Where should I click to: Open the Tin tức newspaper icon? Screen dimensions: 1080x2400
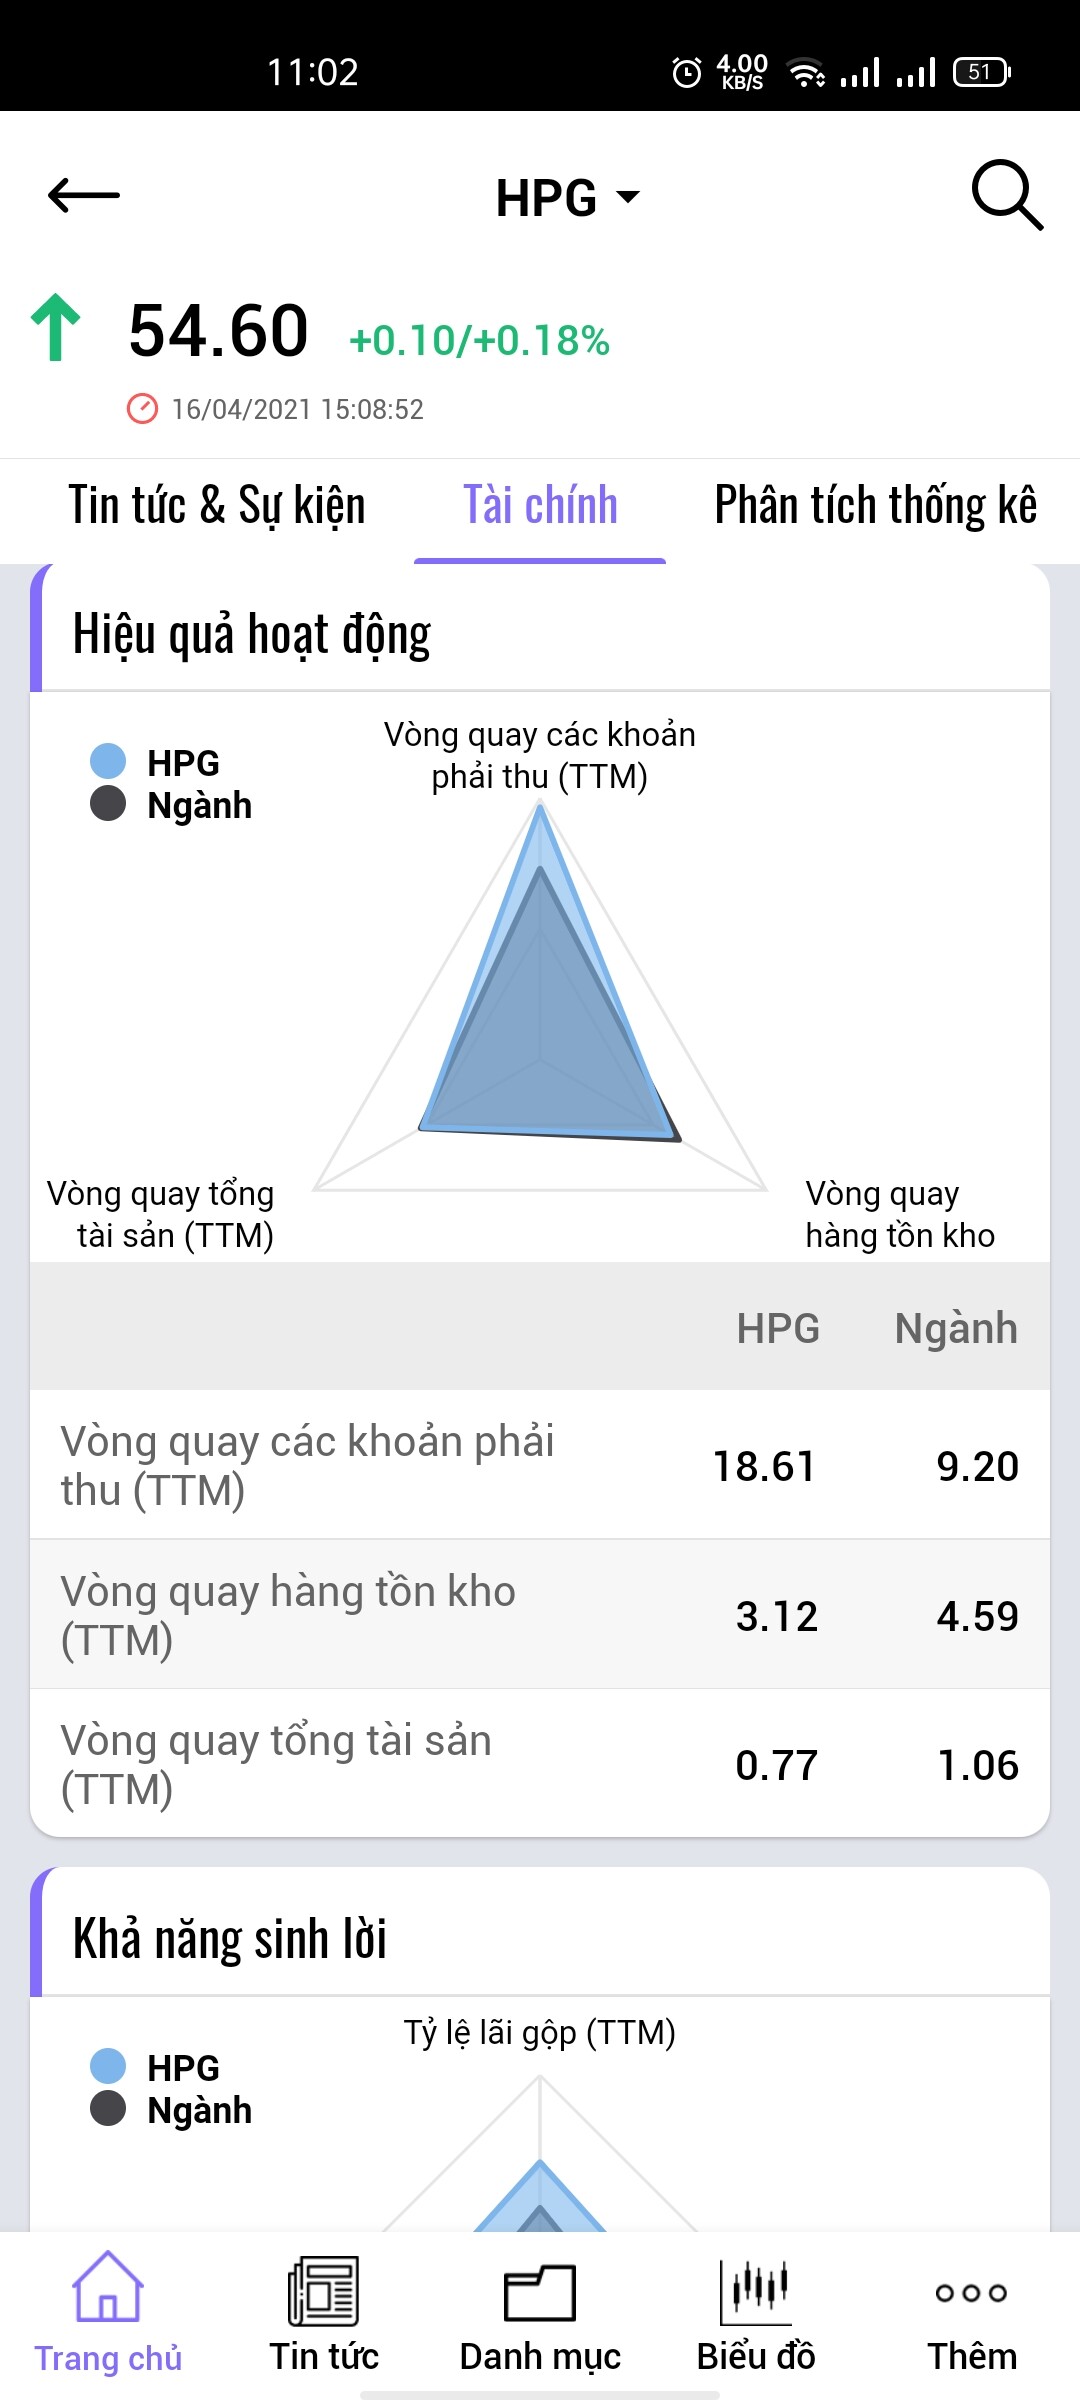pyautogui.click(x=323, y=2290)
